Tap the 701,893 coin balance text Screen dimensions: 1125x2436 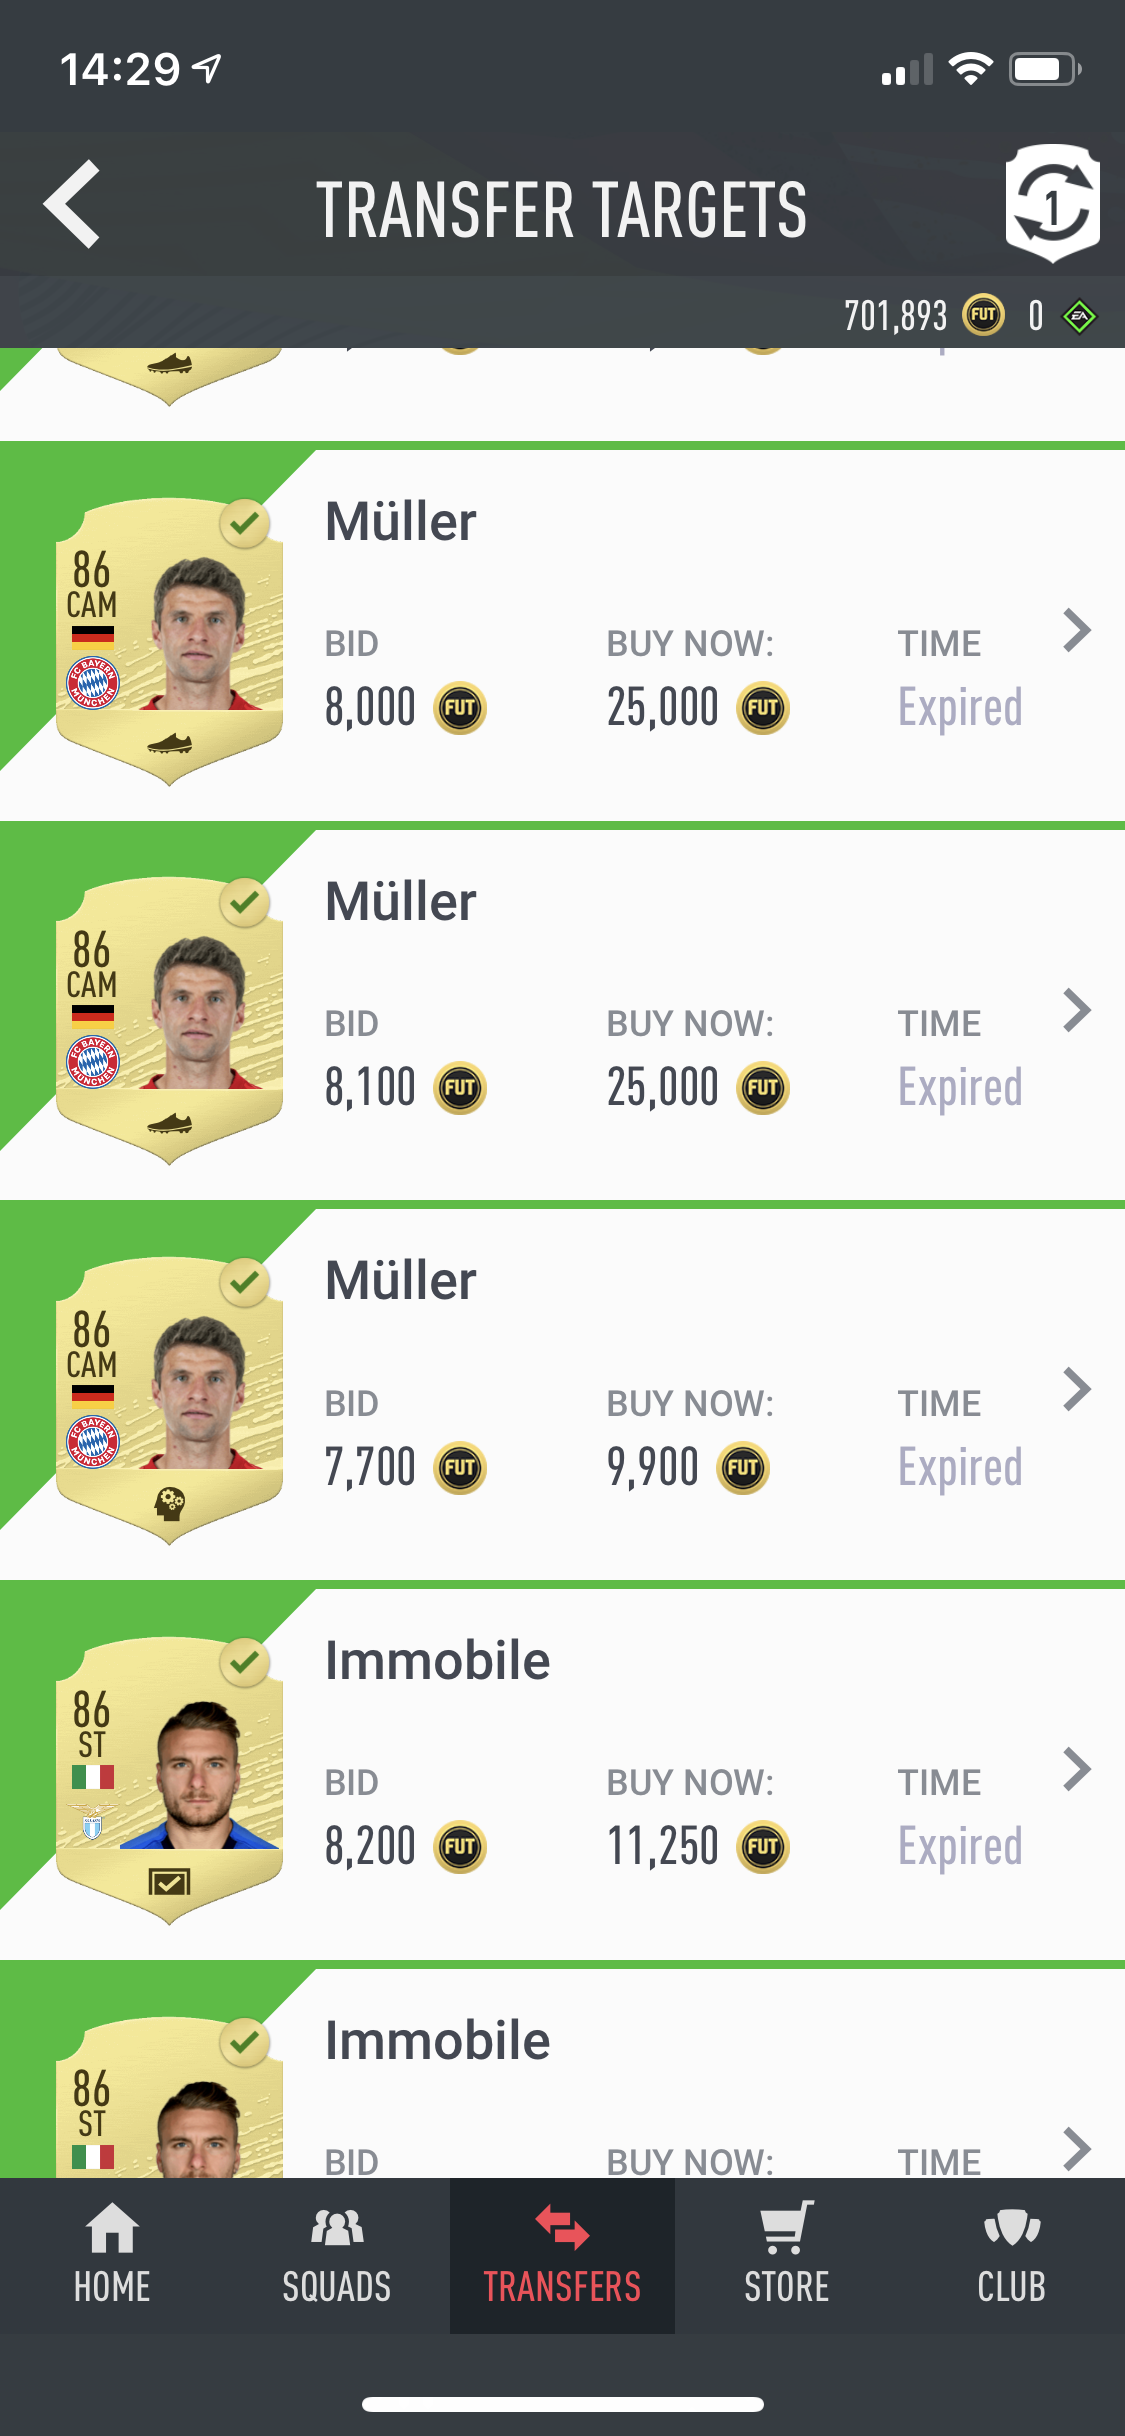pyautogui.click(x=895, y=317)
